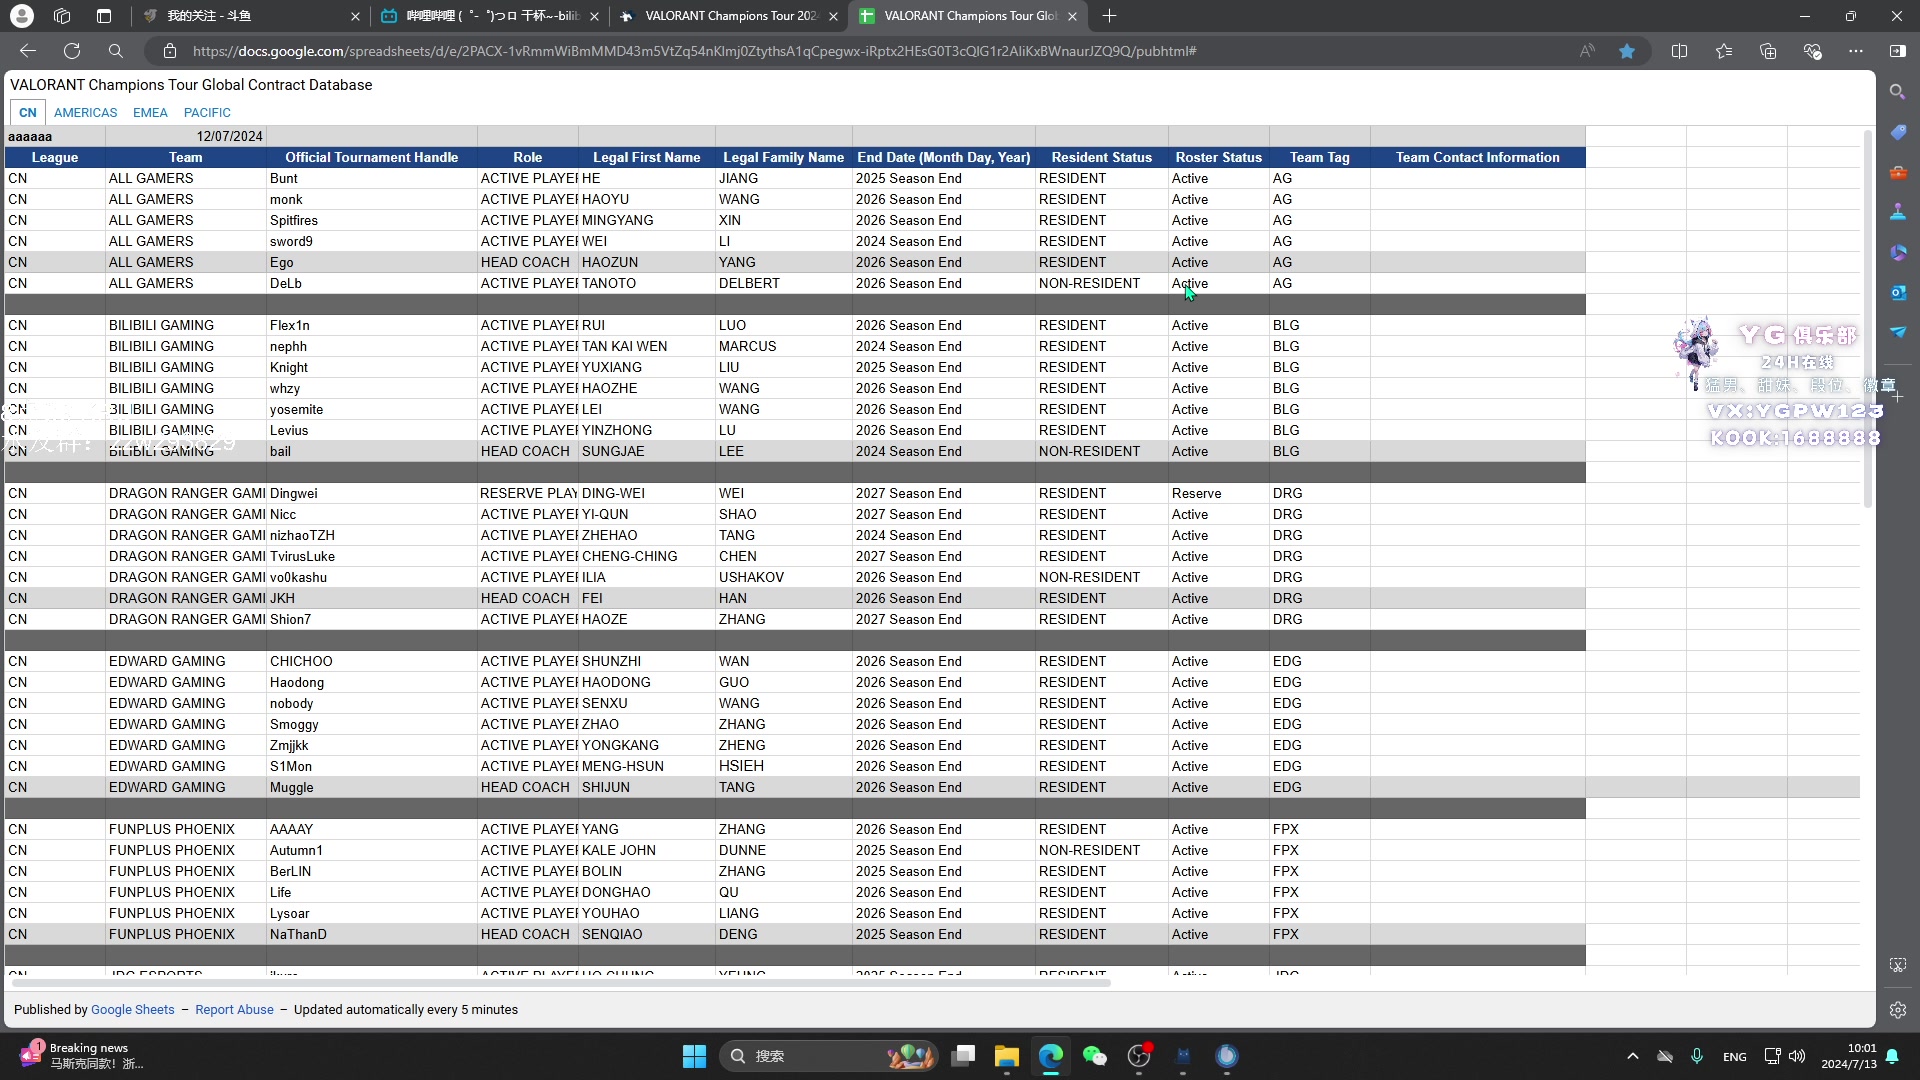
Task: Open Edge sidebar search icon
Action: 1897,92
